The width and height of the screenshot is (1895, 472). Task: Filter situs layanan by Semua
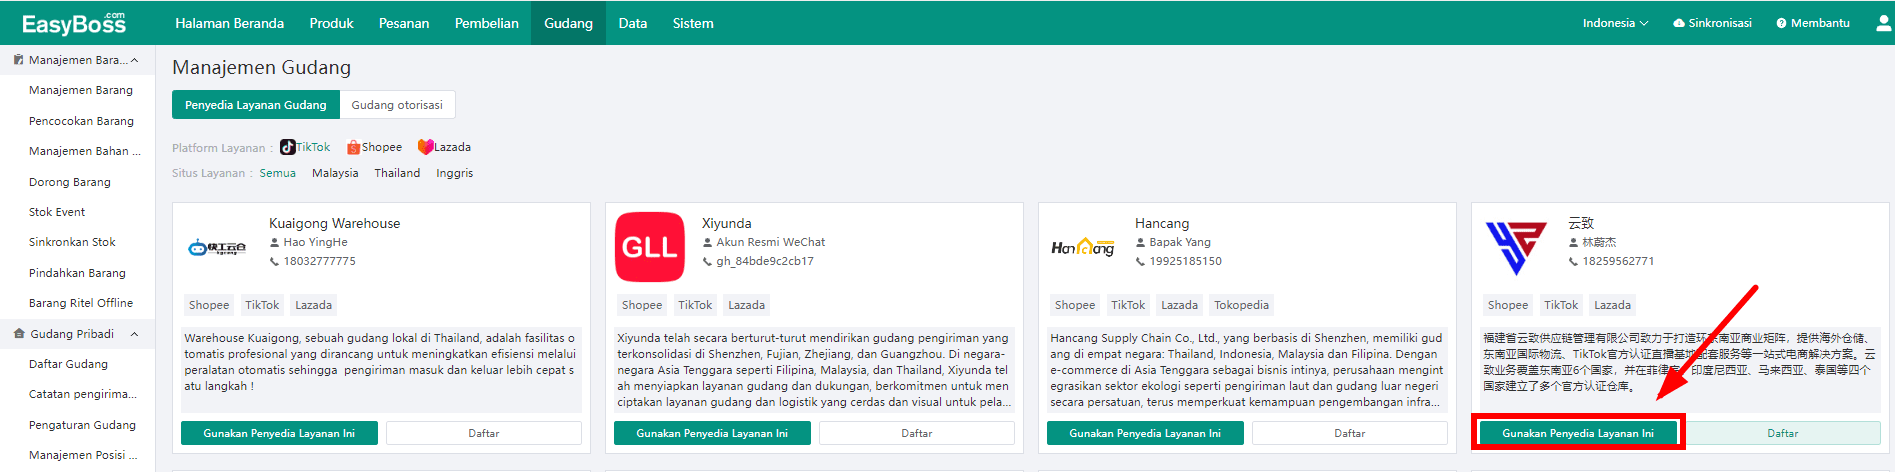[x=277, y=173]
